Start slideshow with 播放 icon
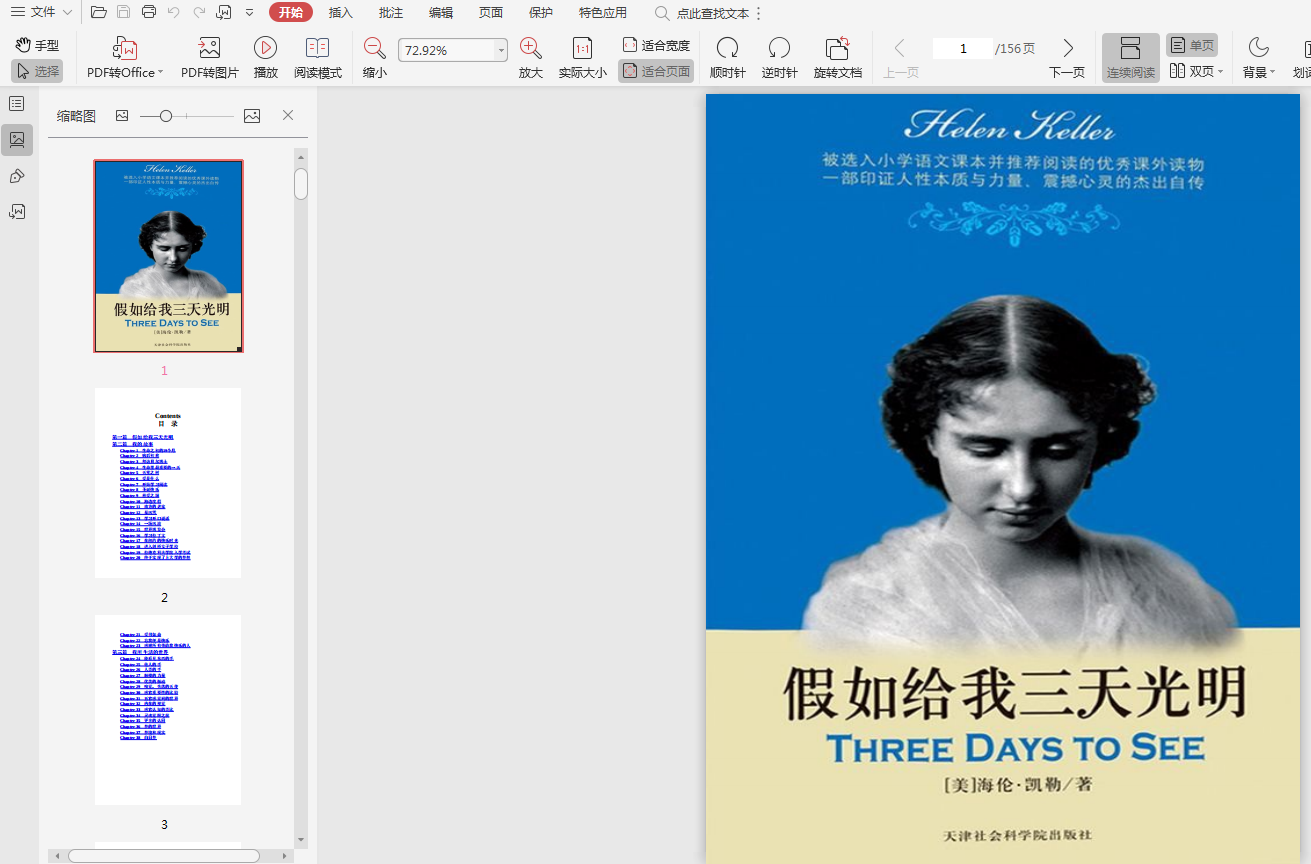The height and width of the screenshot is (864, 1311). click(x=265, y=48)
